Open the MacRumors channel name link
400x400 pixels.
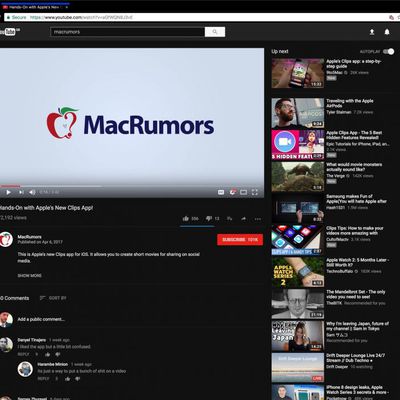(x=30, y=237)
